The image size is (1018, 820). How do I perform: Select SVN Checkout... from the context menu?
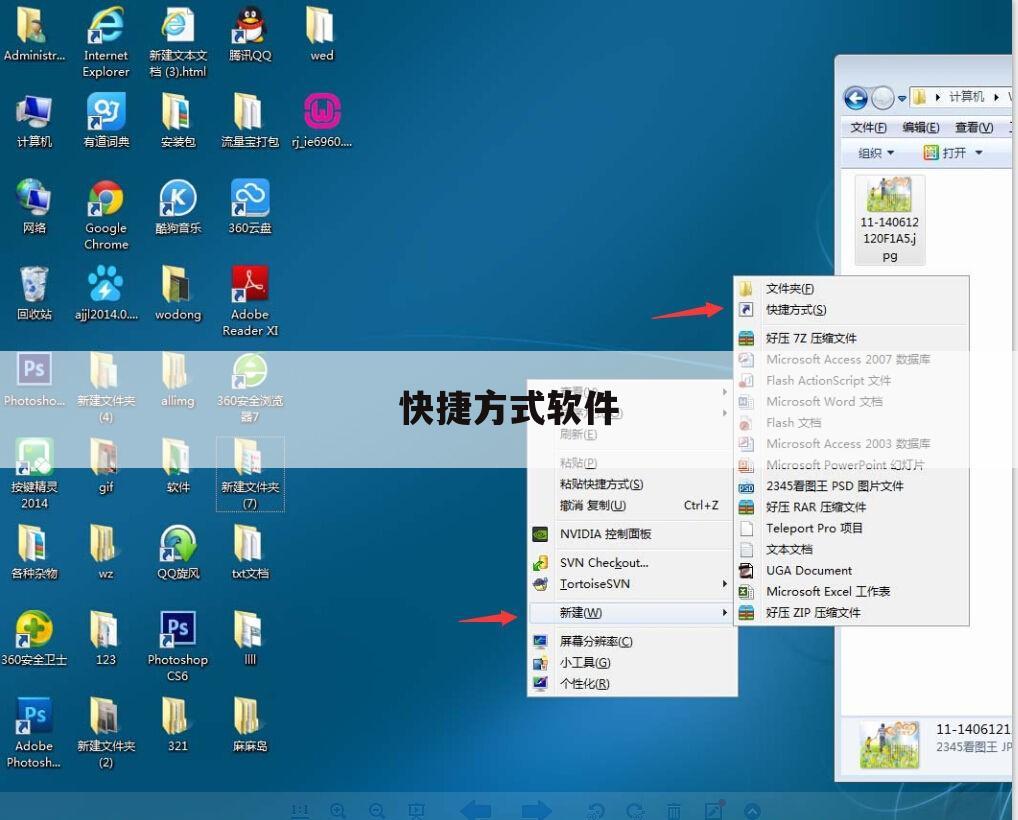point(631,562)
